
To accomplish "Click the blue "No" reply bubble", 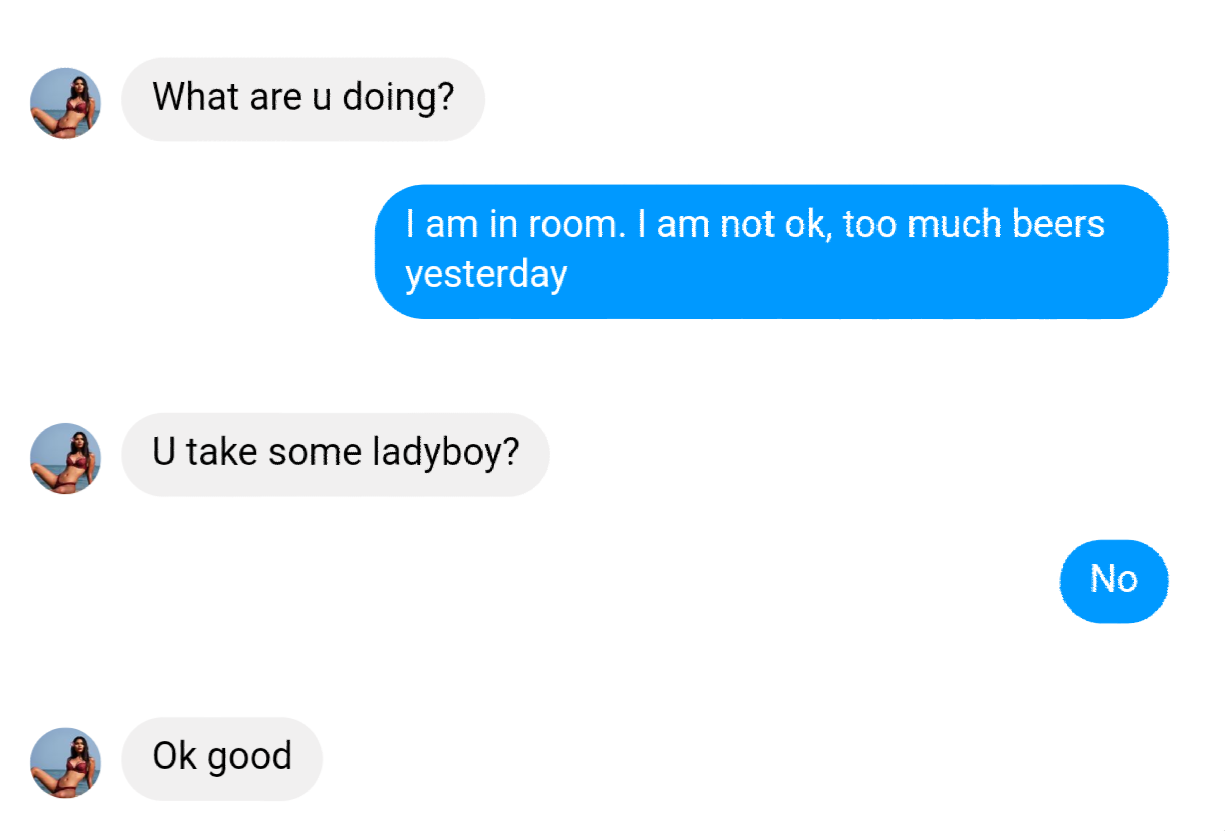I will (x=1113, y=581).
